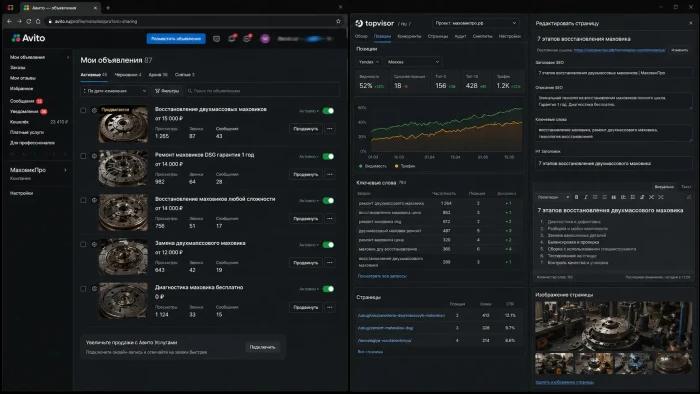The height and width of the screenshot is (394, 700).
Task: Check the 'Ремонт маховиков DSG' listing box
Action: [83, 156]
